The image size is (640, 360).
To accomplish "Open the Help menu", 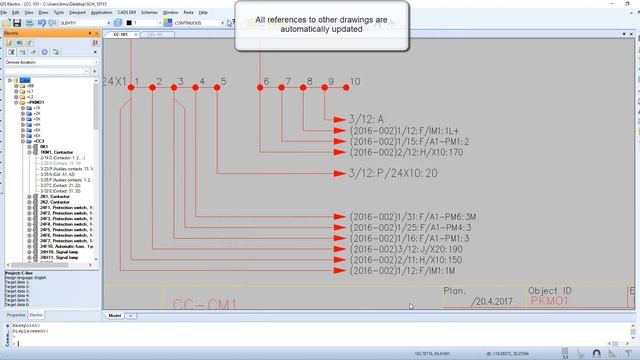I will tap(203, 13).
